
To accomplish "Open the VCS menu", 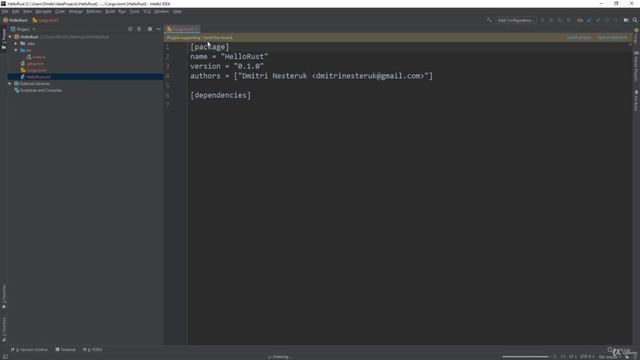I will click(147, 11).
